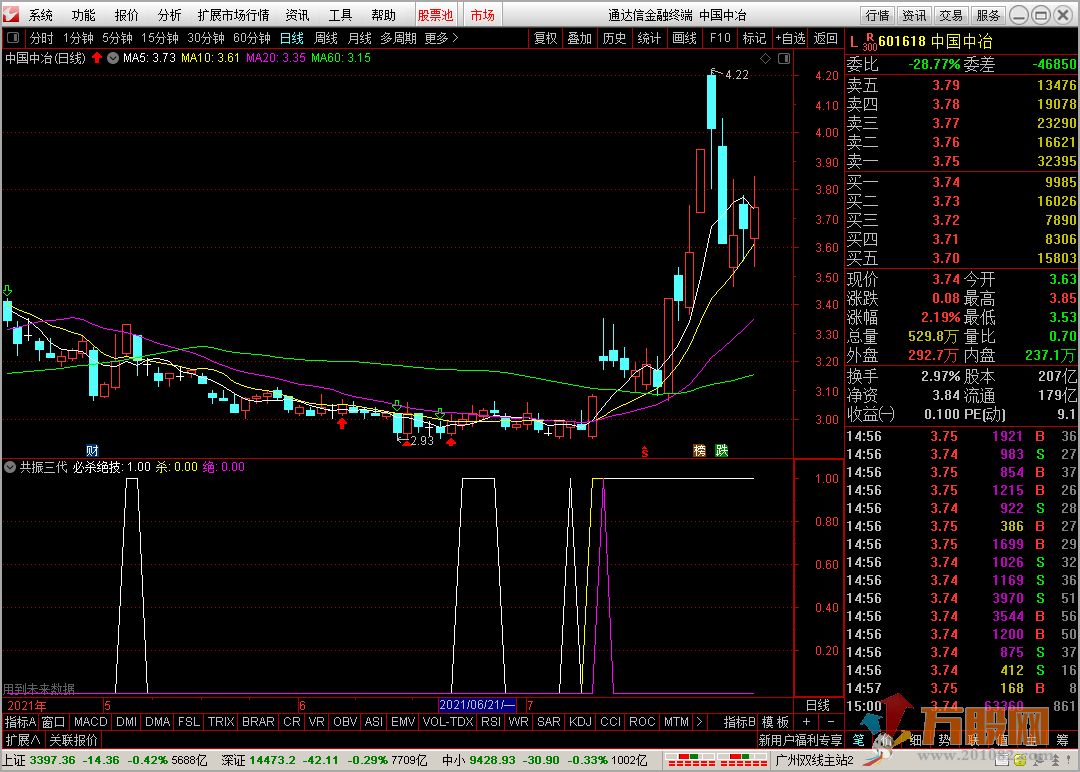Click the 榜 marker below candles
This screenshot has width=1080, height=772.
click(700, 450)
